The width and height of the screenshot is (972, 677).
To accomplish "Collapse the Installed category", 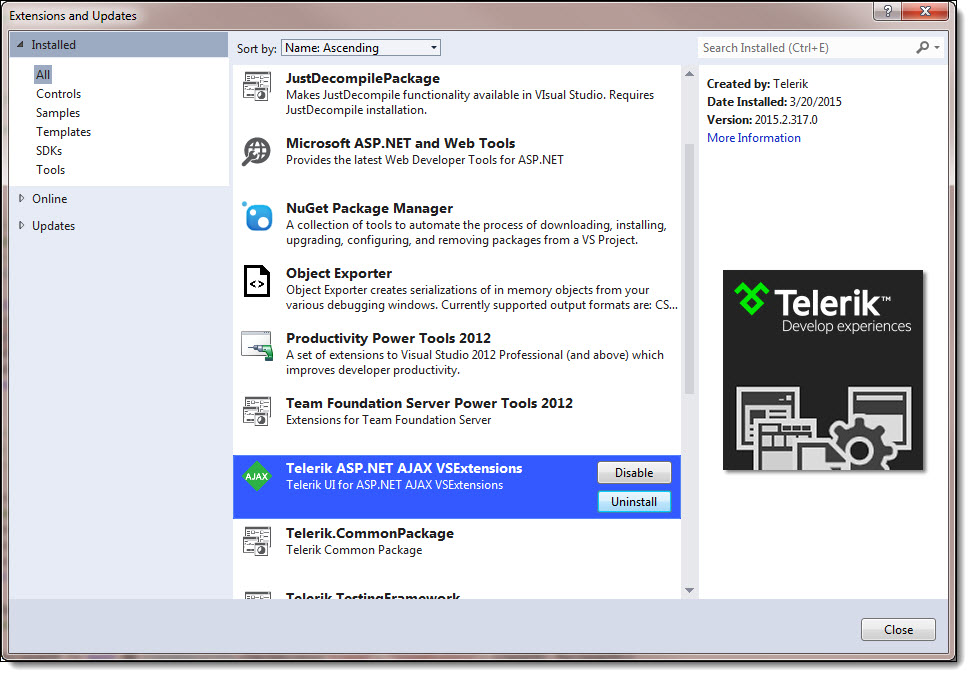I will coord(20,45).
